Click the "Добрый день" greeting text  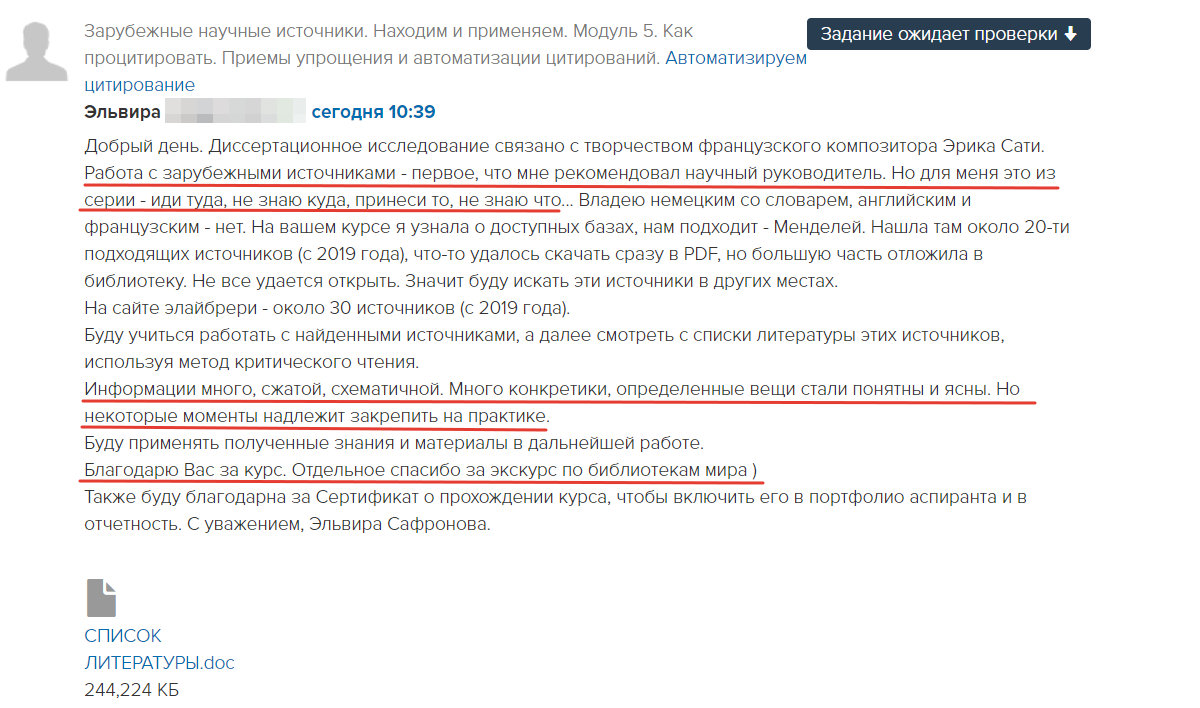(132, 145)
